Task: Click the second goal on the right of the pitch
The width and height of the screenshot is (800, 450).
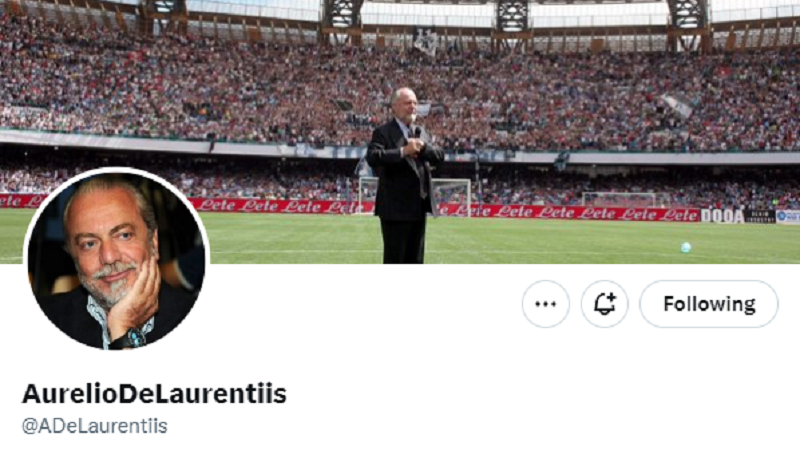Action: pyautogui.click(x=626, y=199)
